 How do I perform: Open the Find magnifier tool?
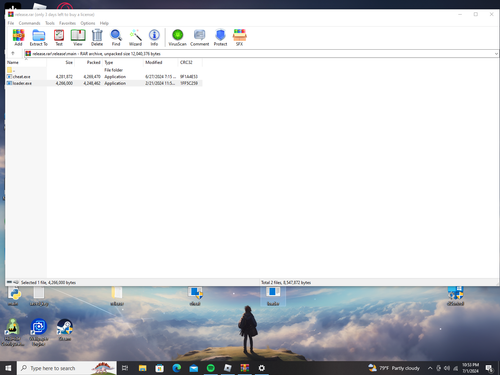pos(116,37)
